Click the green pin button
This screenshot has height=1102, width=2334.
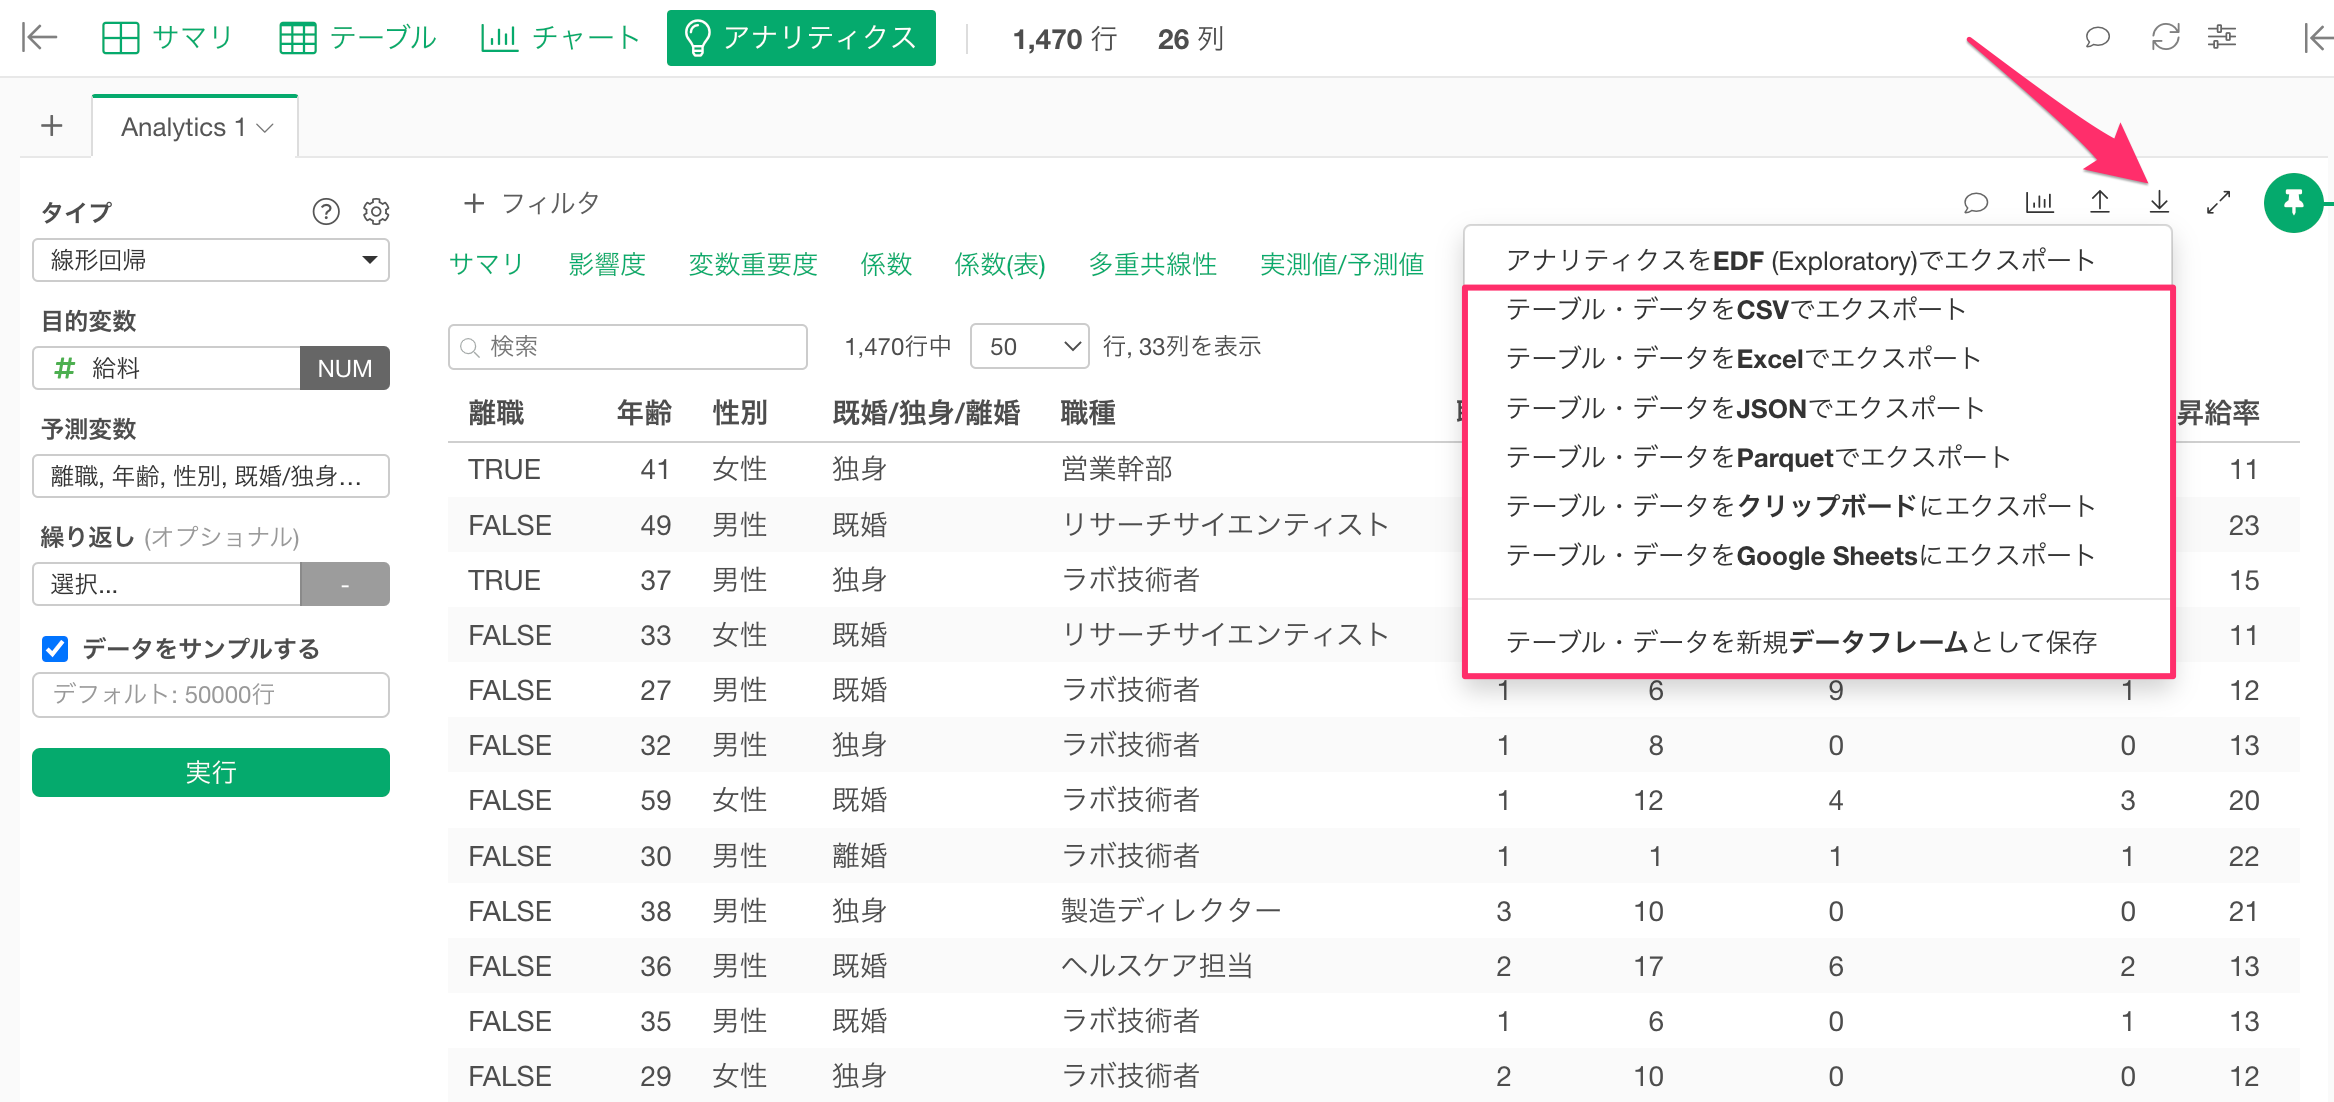2293,202
